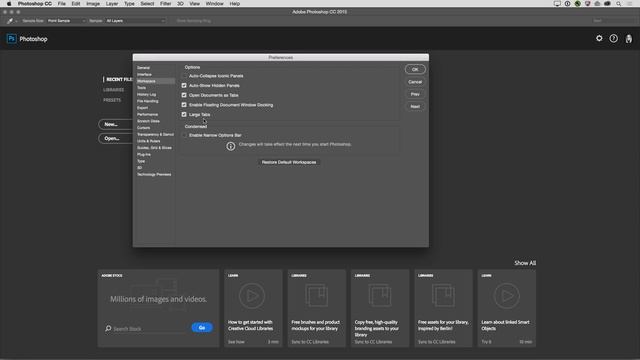
Task: Click the profile icon beside the help icon
Action: click(x=629, y=39)
